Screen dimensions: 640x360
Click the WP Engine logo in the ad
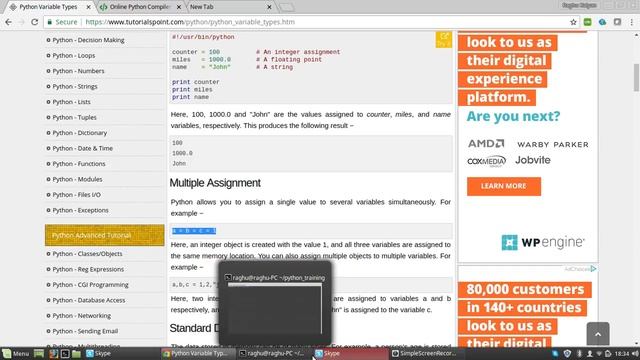[x=543, y=242]
